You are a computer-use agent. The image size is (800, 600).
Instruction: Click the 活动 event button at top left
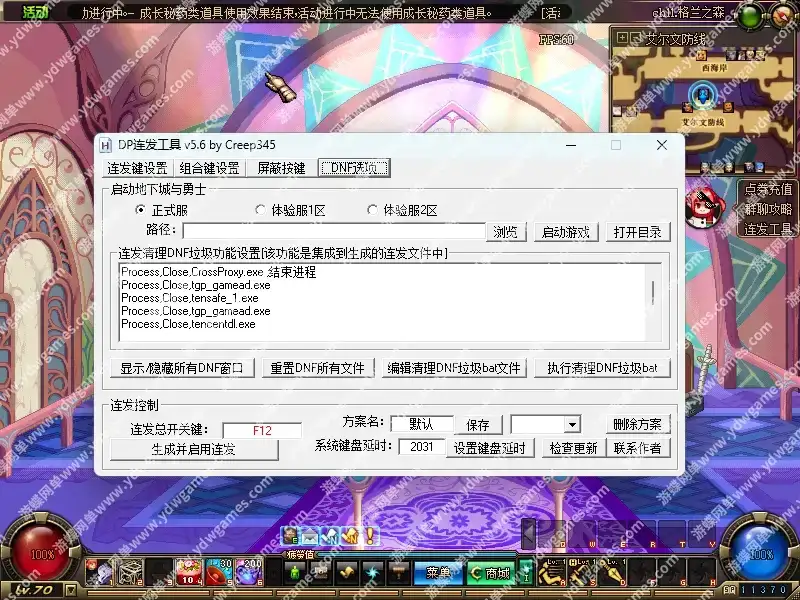click(x=35, y=11)
